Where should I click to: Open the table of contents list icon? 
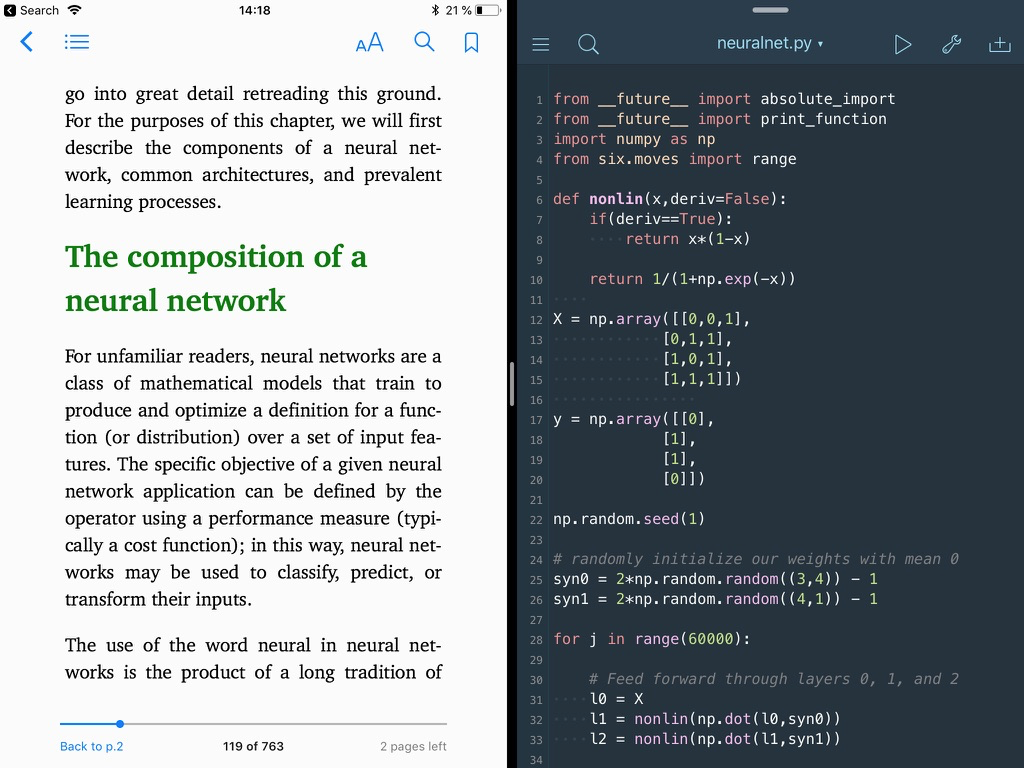(x=76, y=42)
